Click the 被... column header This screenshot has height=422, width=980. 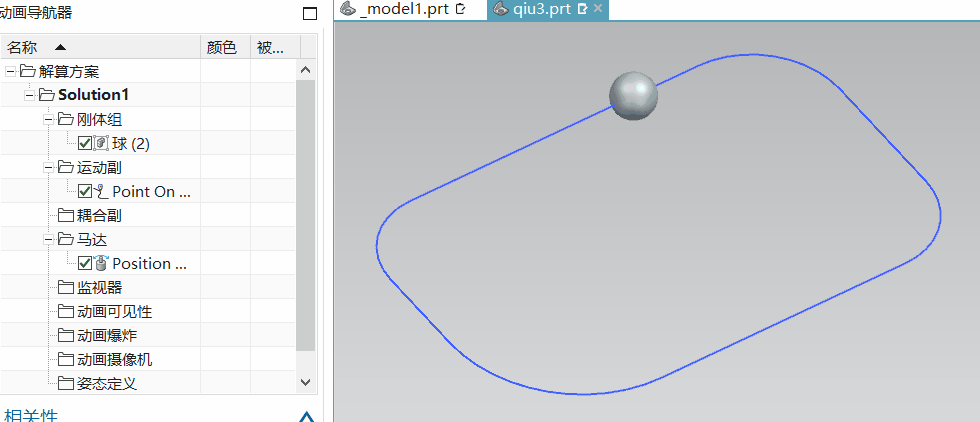pos(276,47)
